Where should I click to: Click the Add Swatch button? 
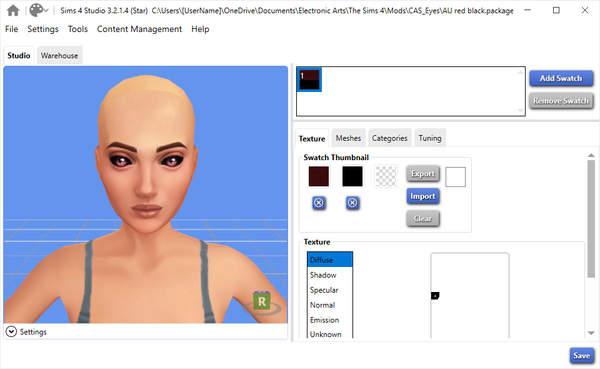pos(561,78)
